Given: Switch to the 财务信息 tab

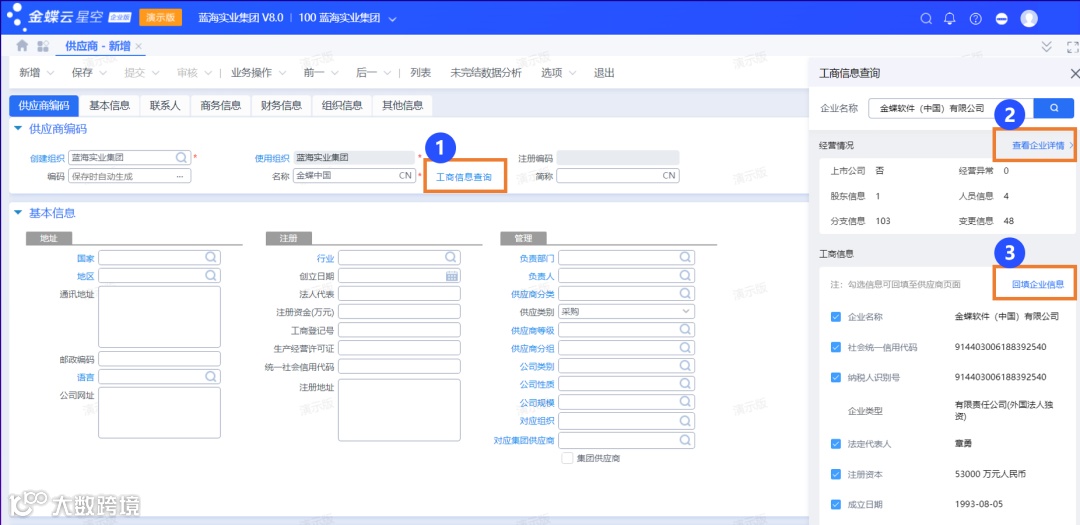Looking at the screenshot, I should point(281,105).
